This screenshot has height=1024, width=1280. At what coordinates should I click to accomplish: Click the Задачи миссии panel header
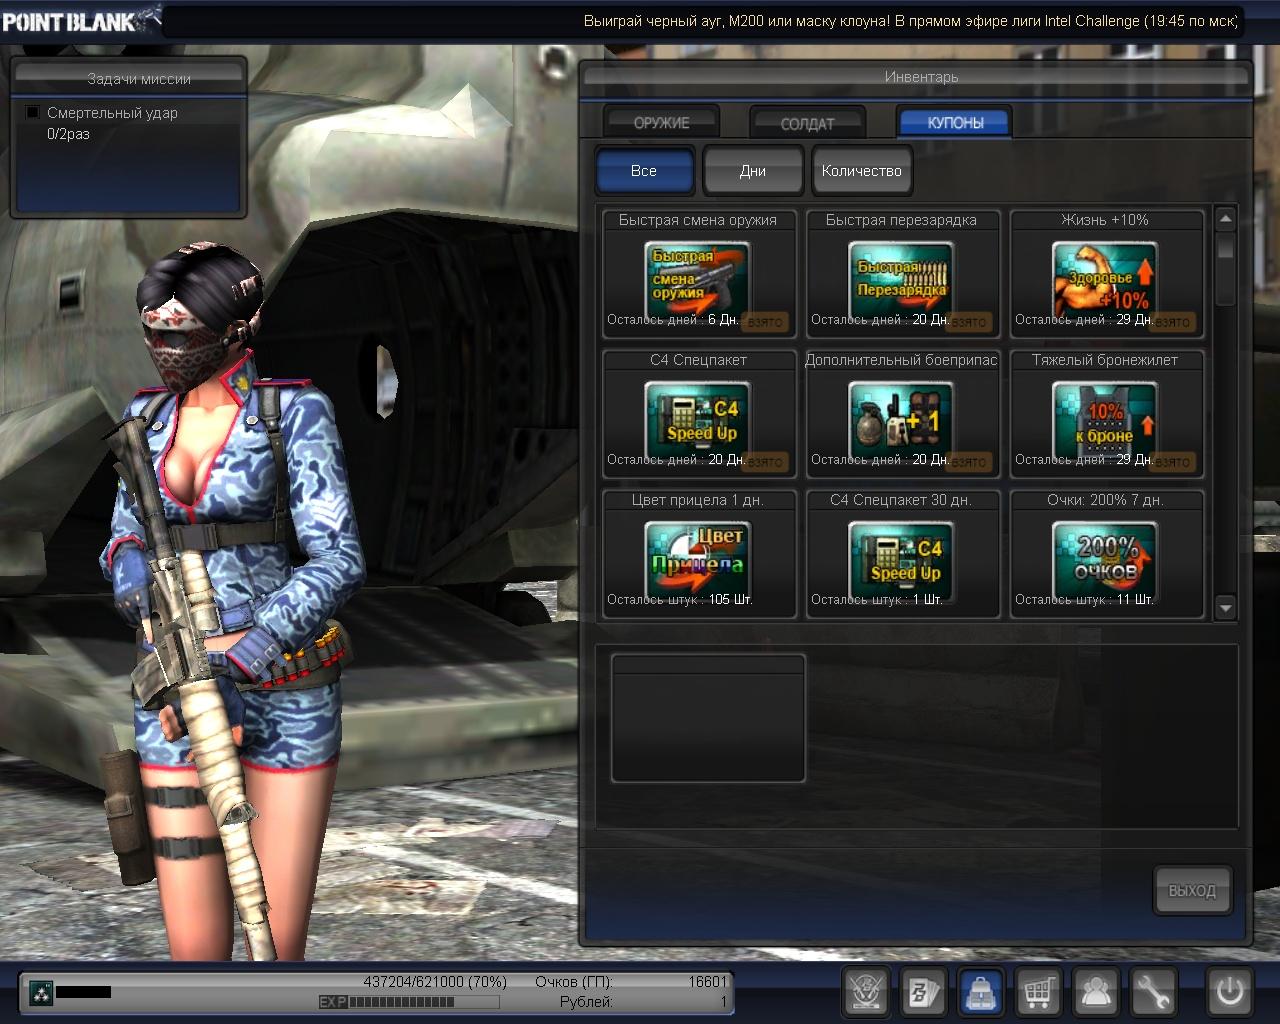139,79
